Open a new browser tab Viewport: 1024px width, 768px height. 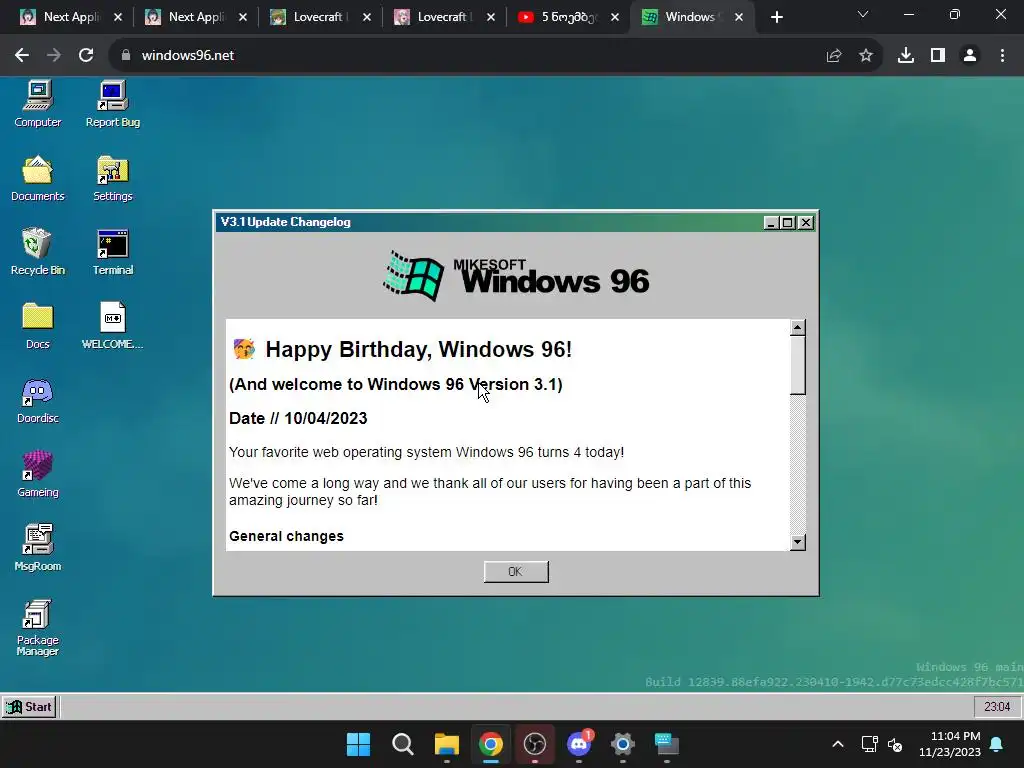coord(776,17)
